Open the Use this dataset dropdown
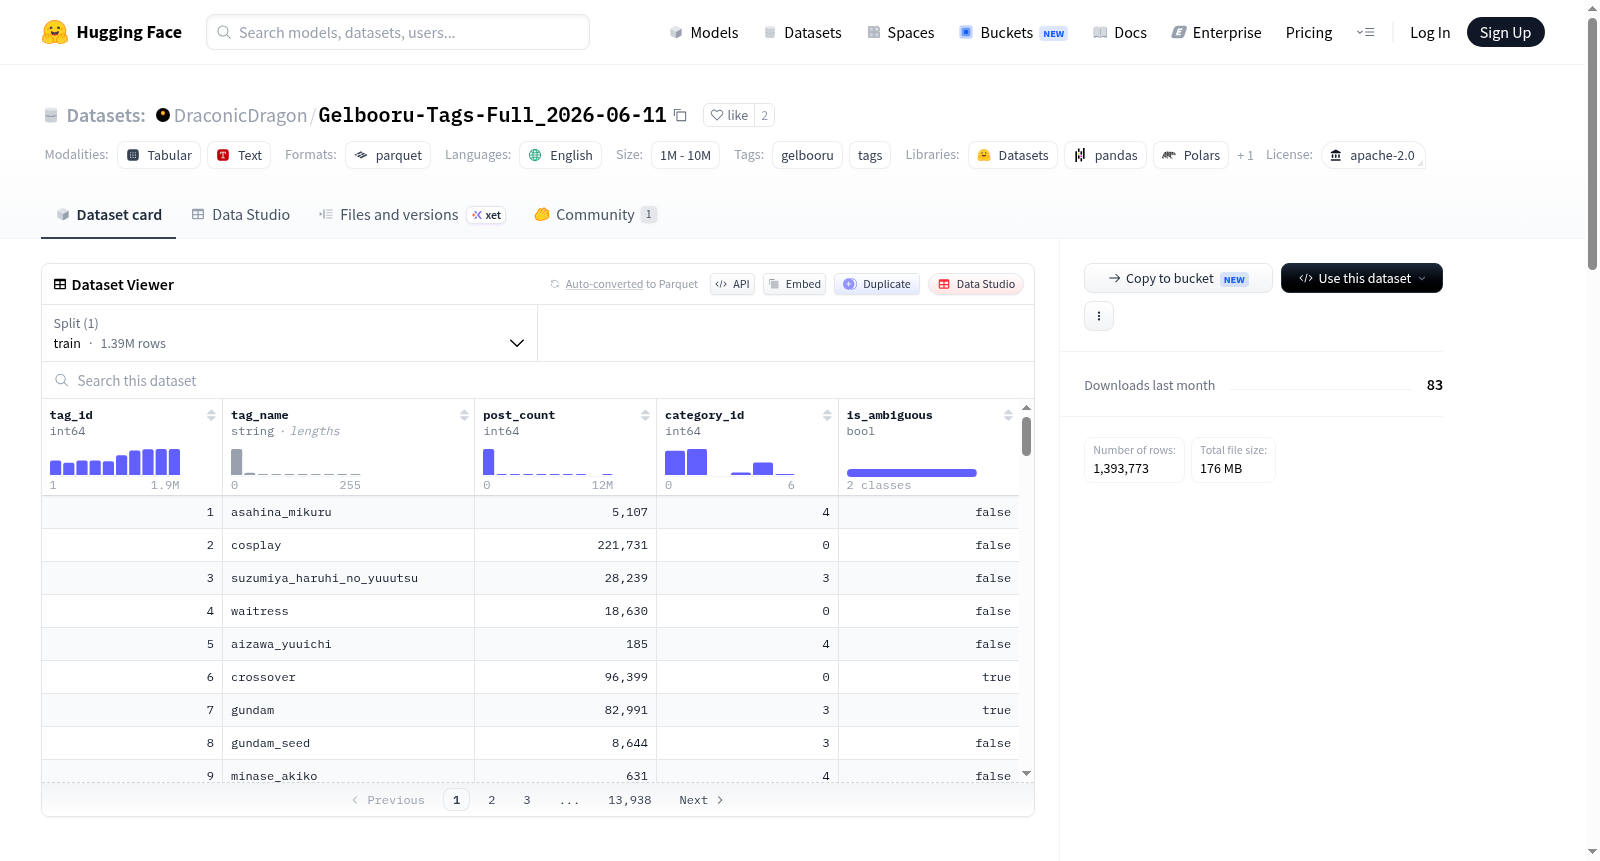 [1362, 278]
